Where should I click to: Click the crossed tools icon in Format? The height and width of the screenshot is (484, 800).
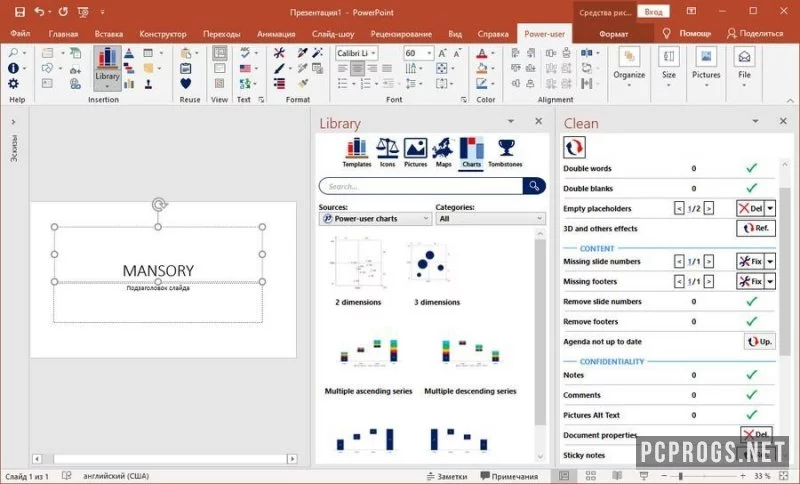coord(279,53)
